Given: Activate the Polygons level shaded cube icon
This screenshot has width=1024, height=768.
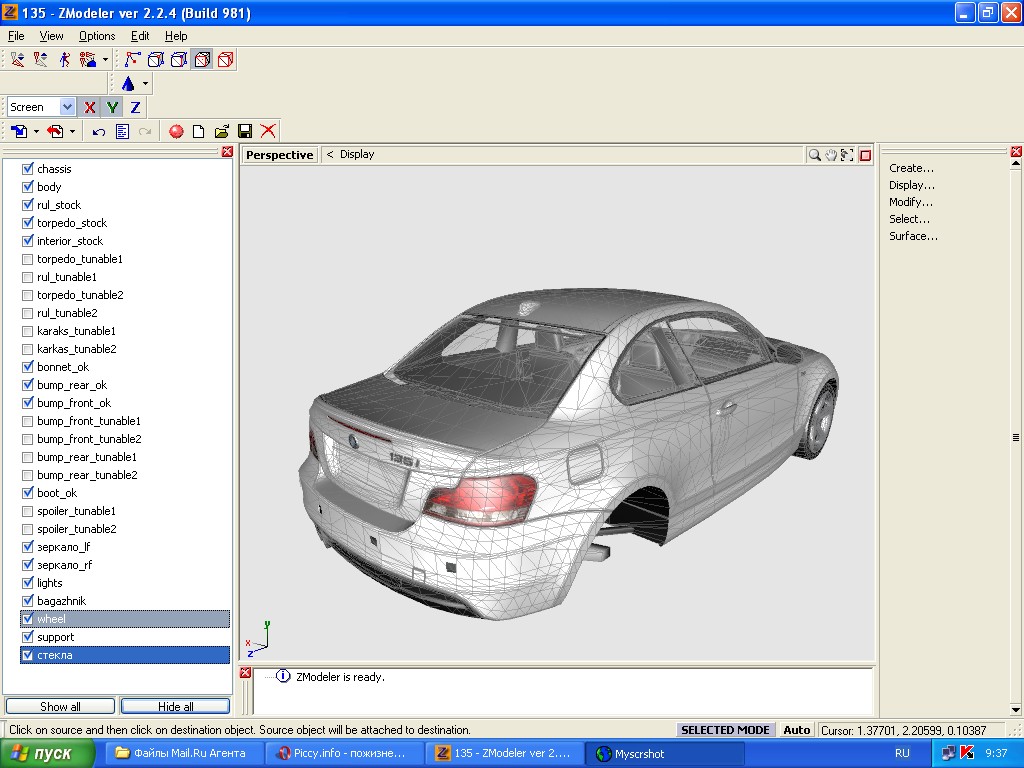Looking at the screenshot, I should click(202, 59).
